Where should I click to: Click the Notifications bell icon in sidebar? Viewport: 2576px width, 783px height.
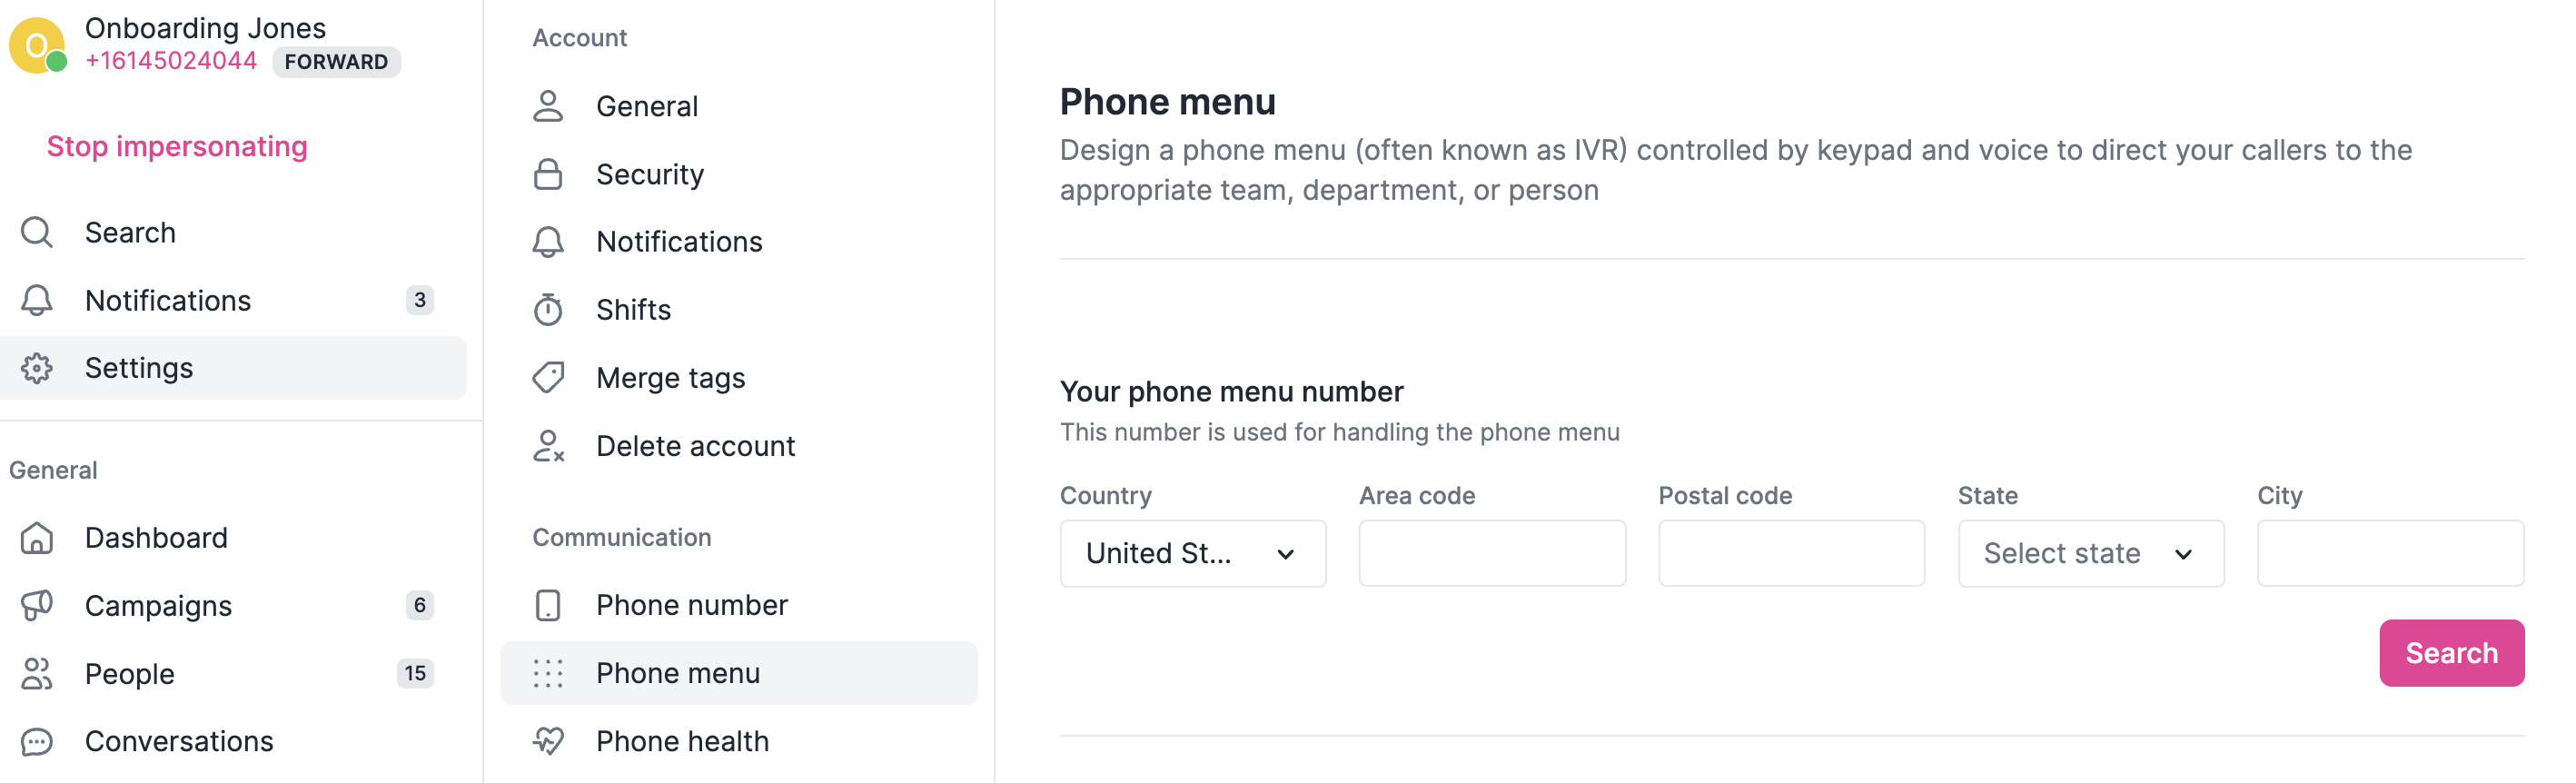(x=37, y=300)
